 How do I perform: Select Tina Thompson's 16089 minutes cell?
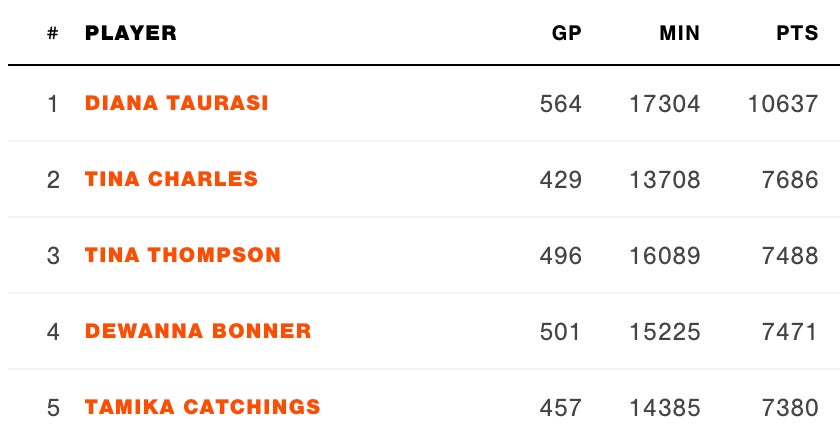pos(665,256)
